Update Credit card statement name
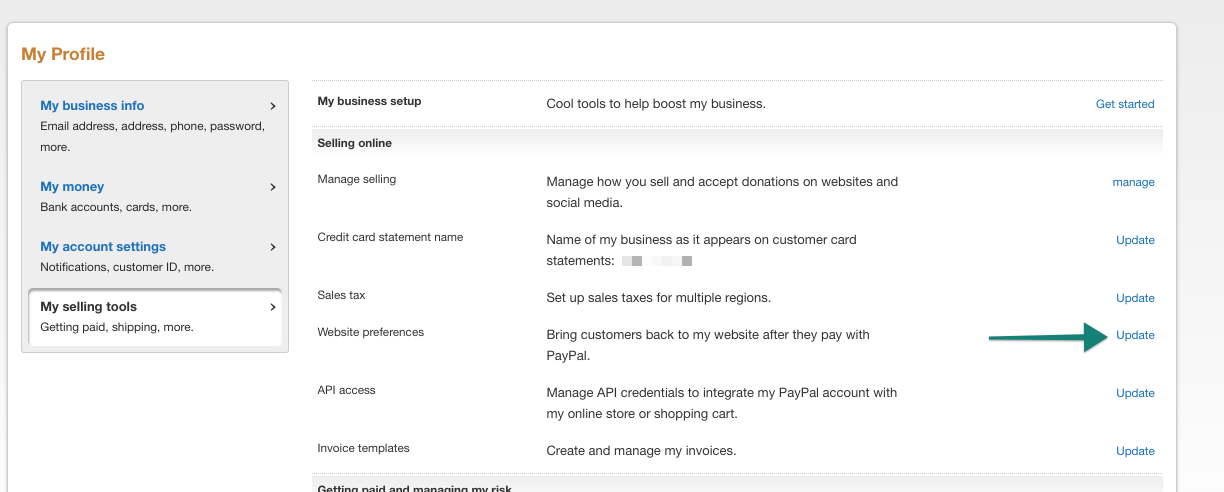1224x492 pixels. [1135, 240]
